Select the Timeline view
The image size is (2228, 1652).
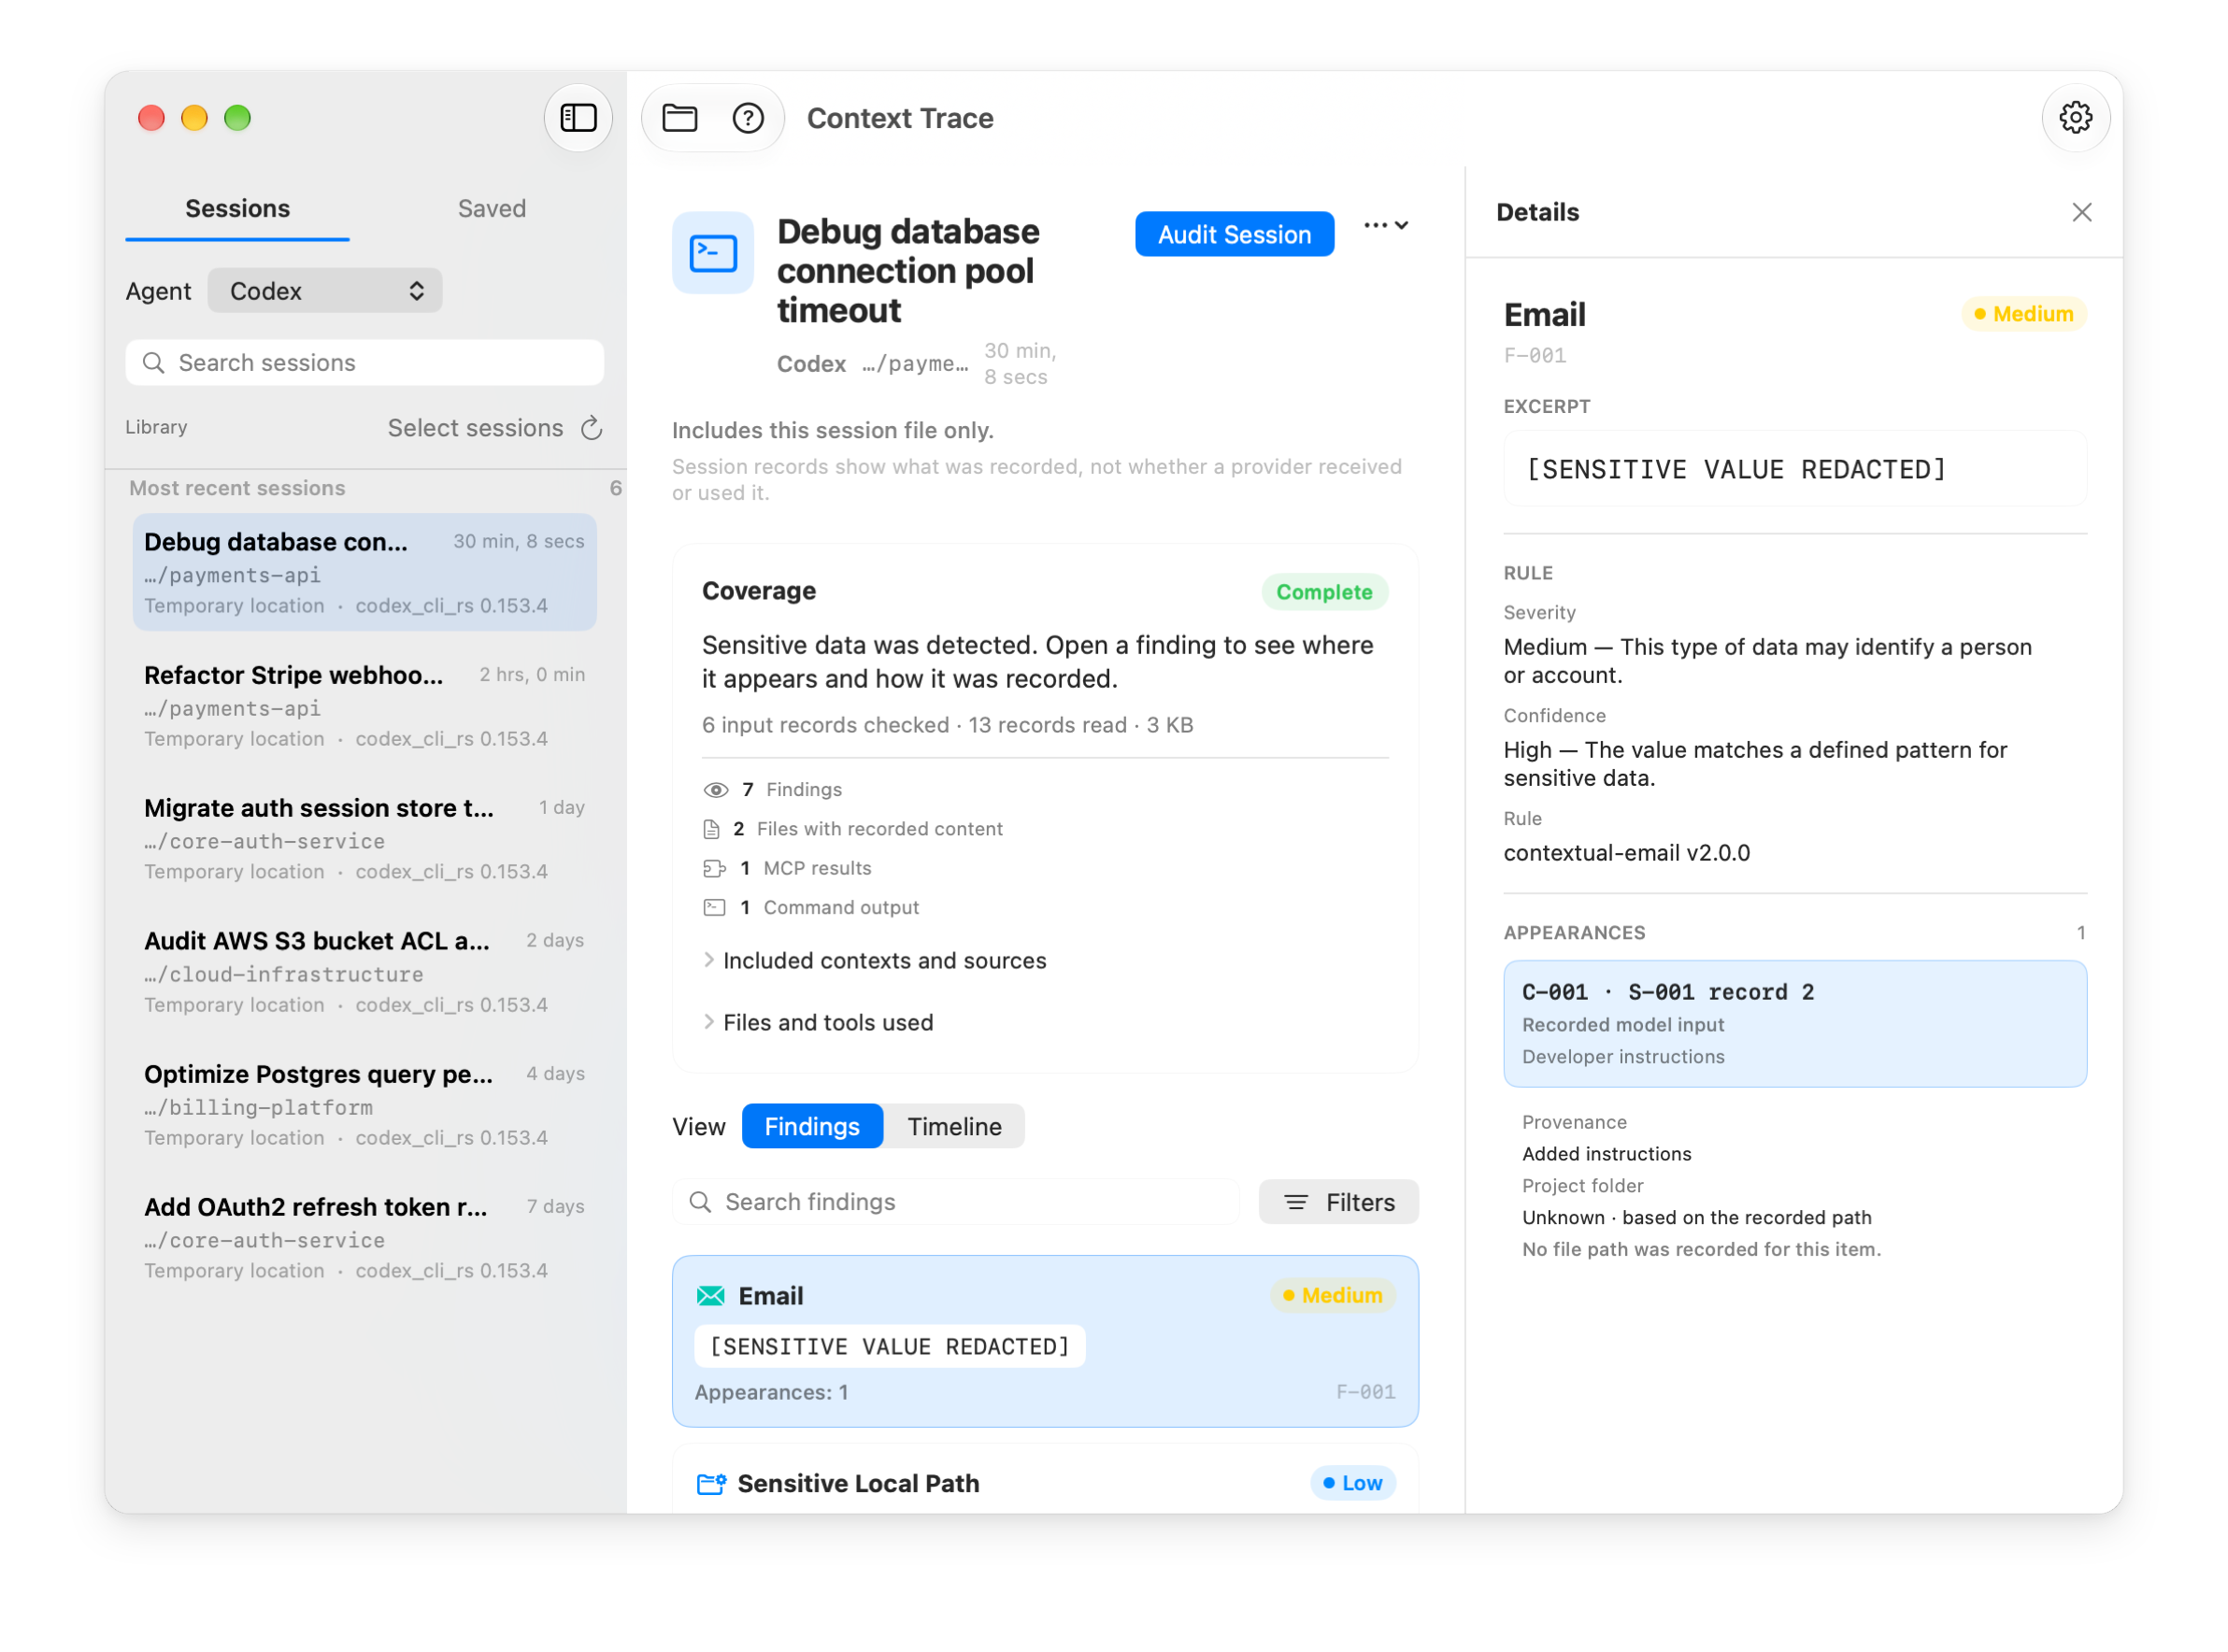point(954,1127)
